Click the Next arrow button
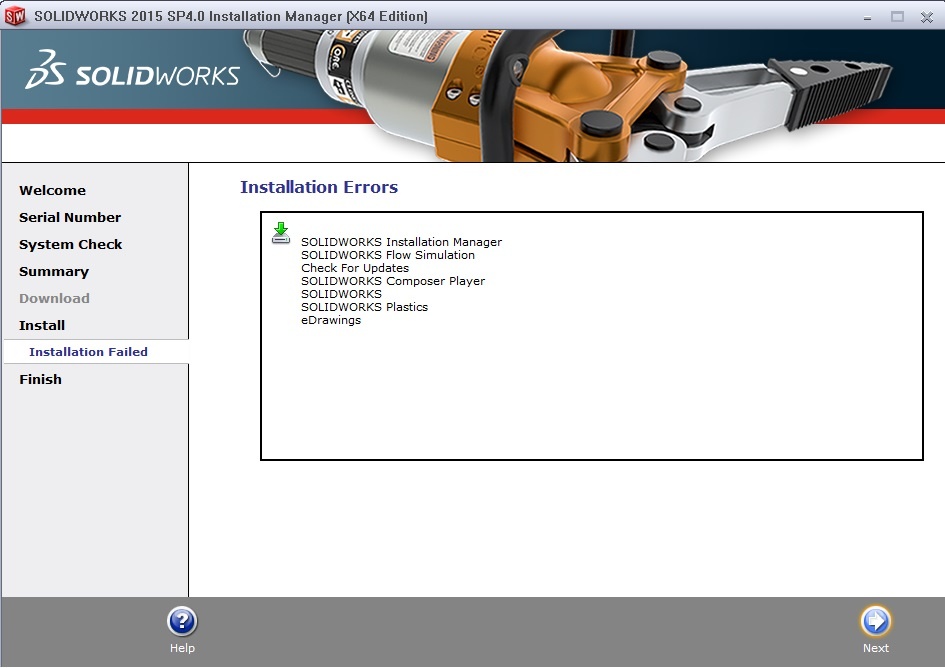The height and width of the screenshot is (668, 945). [x=875, y=622]
